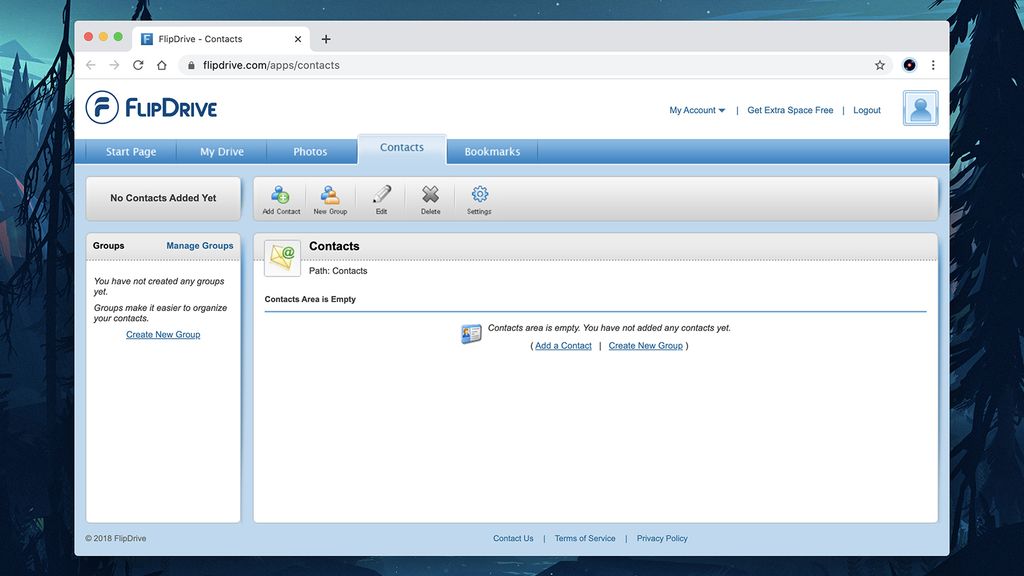Open the profile avatar icon

pos(919,107)
